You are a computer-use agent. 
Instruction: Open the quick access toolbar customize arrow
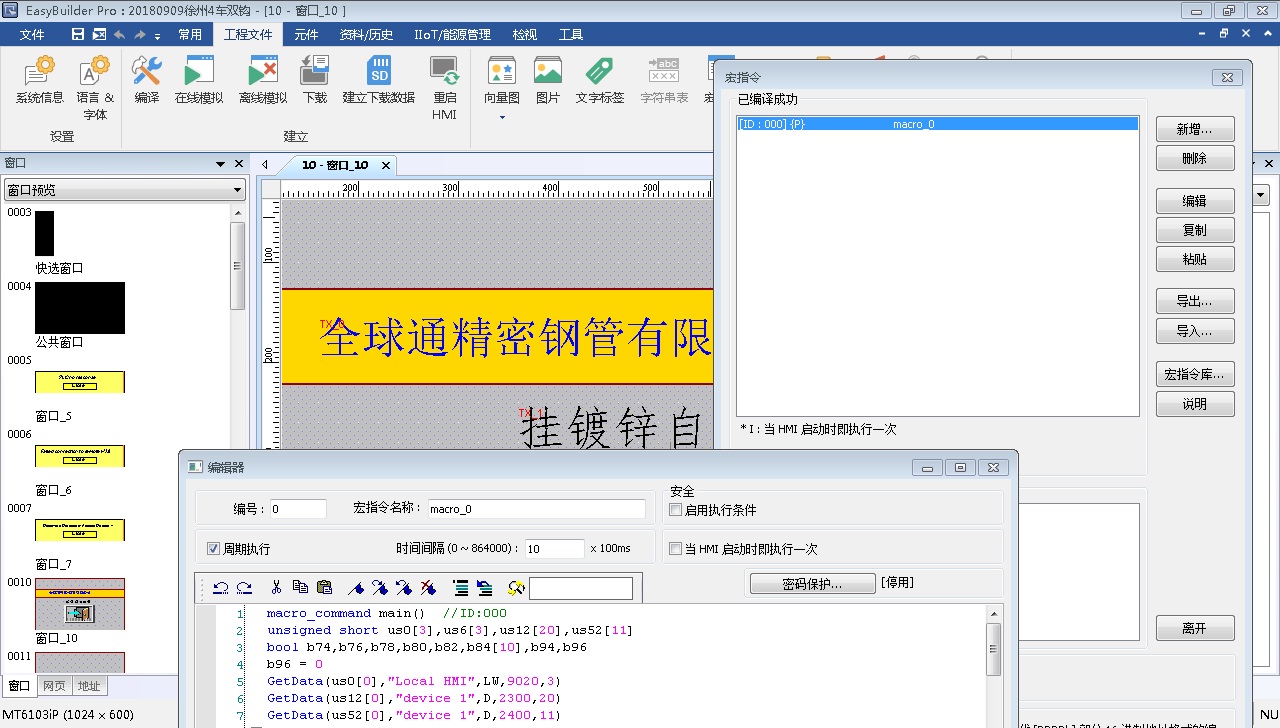pyautogui.click(x=158, y=35)
